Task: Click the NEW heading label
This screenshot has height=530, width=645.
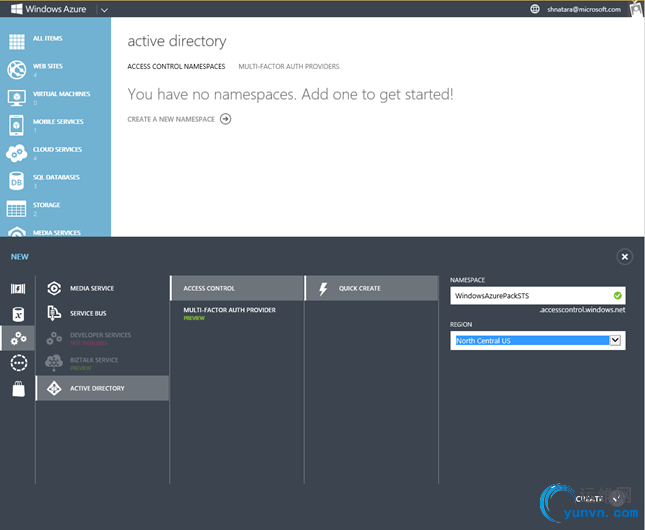Action: [20, 257]
